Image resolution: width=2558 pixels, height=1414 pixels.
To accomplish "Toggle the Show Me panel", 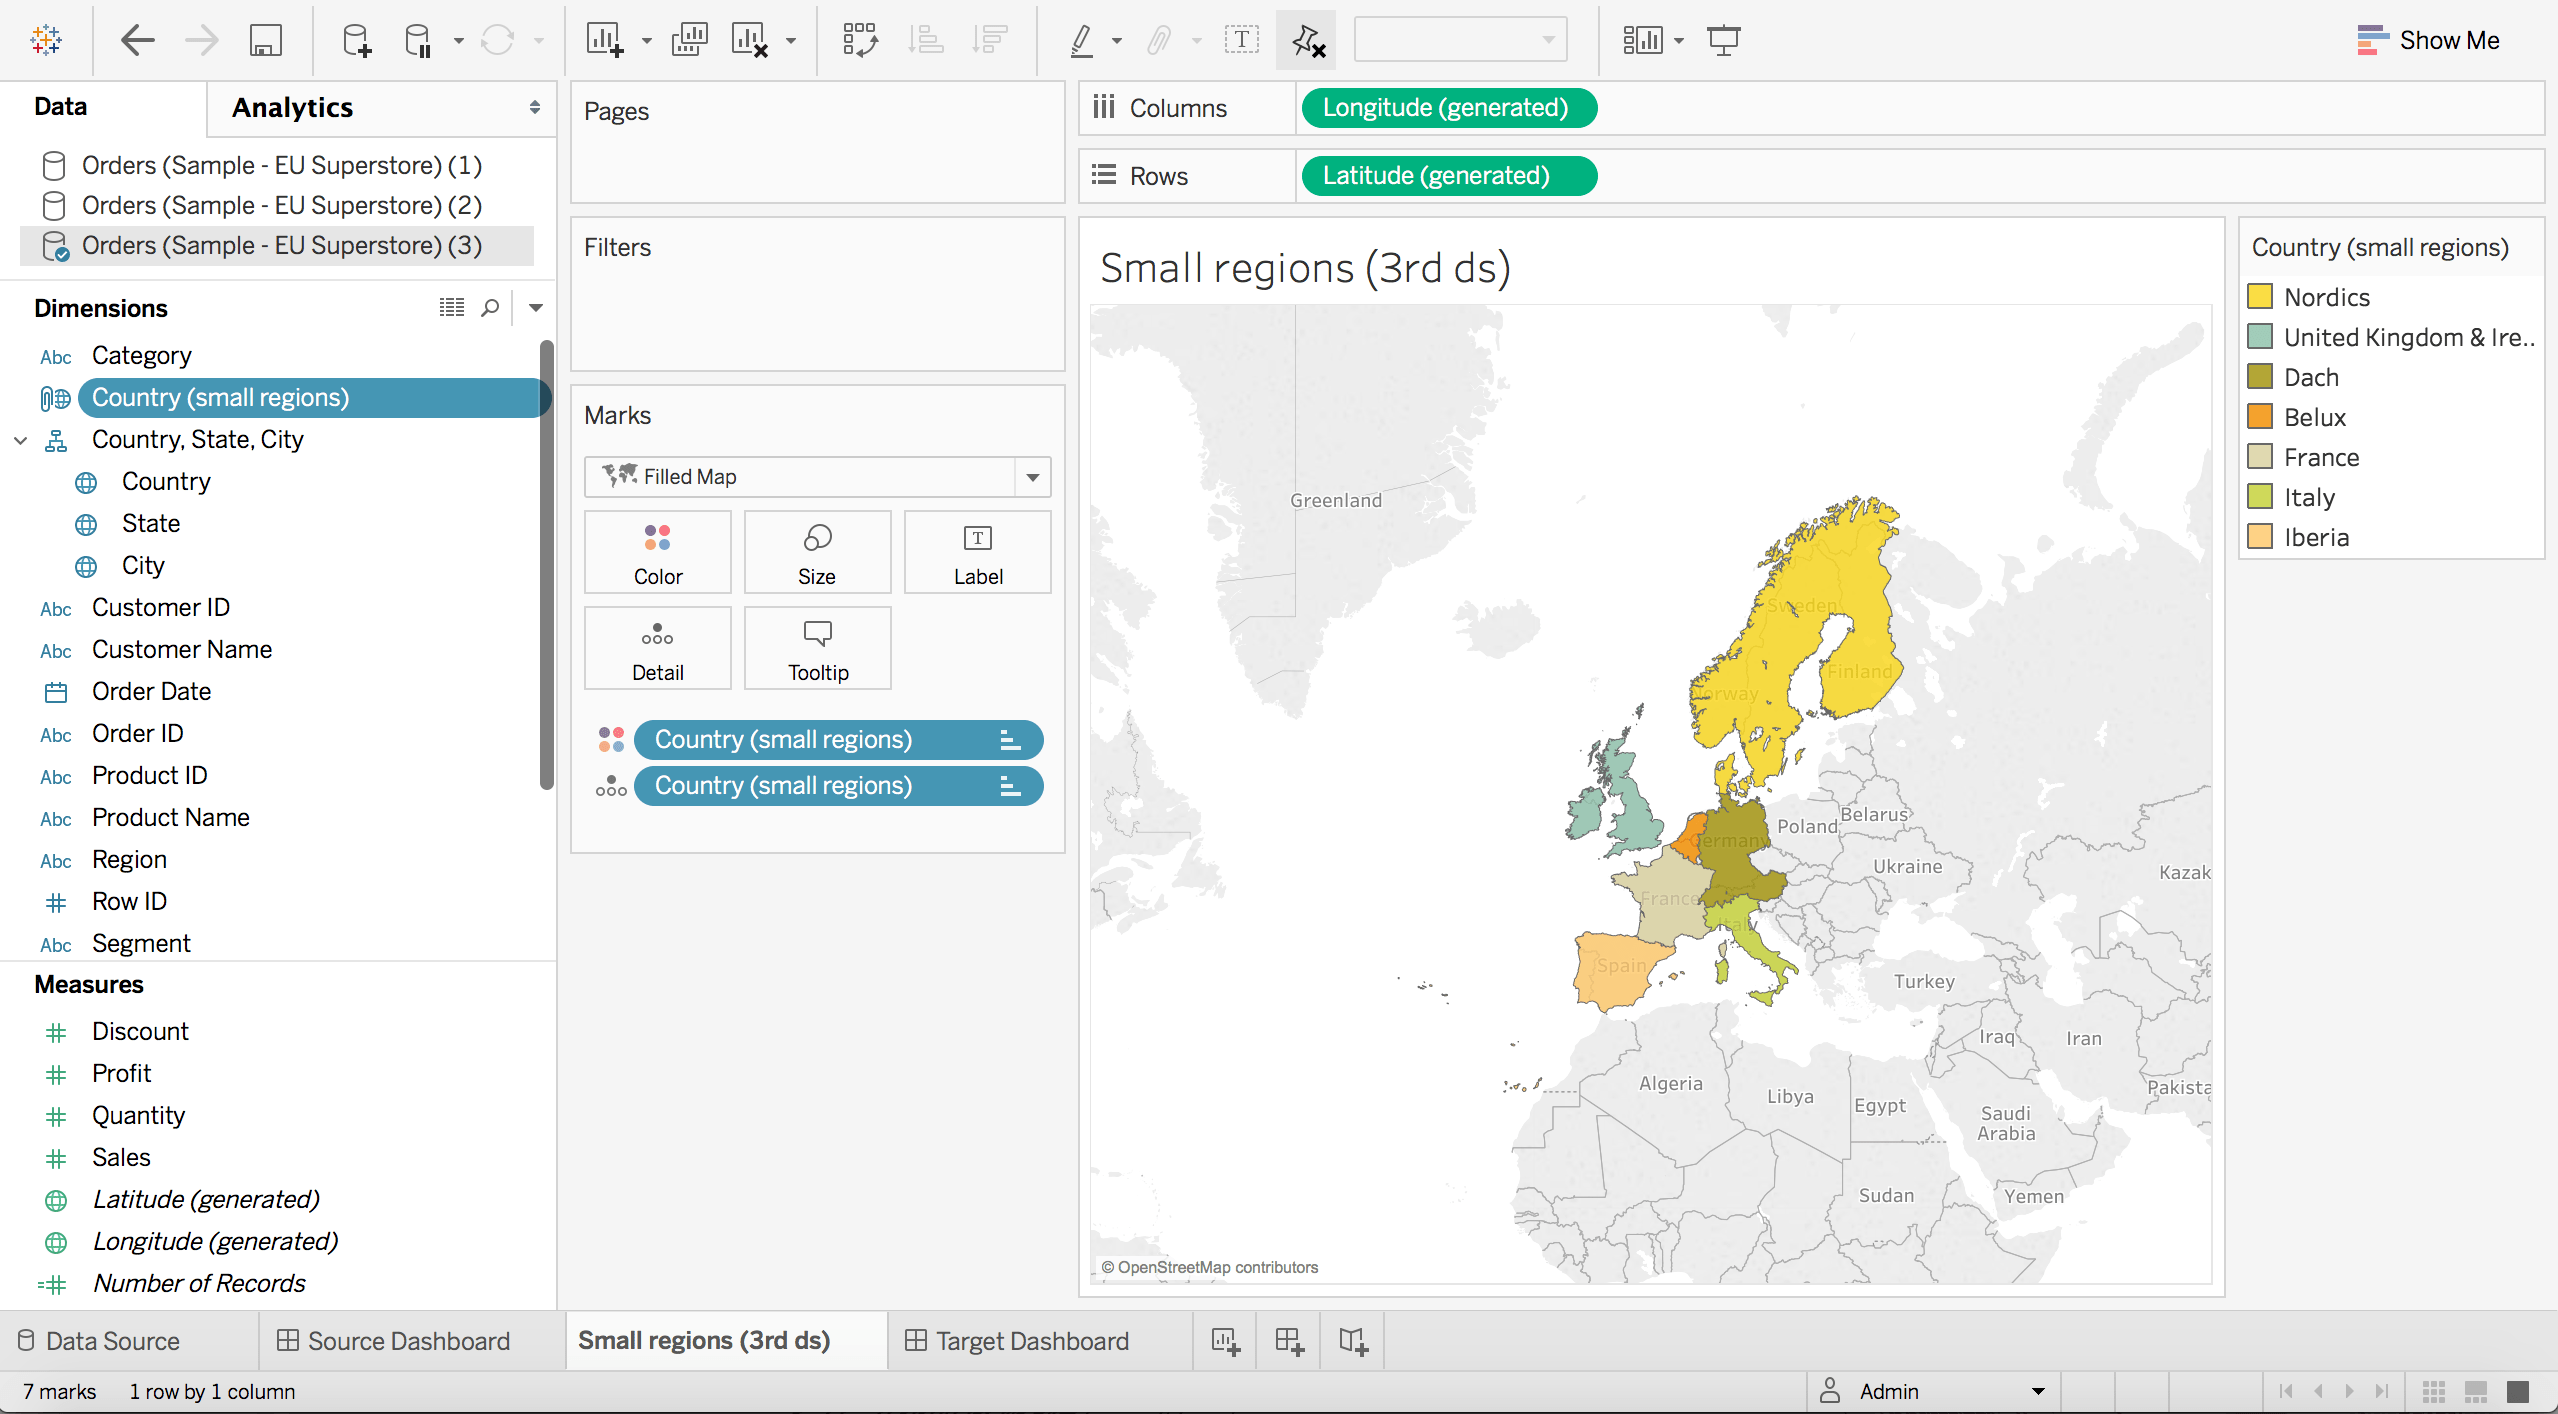I will tap(2428, 41).
